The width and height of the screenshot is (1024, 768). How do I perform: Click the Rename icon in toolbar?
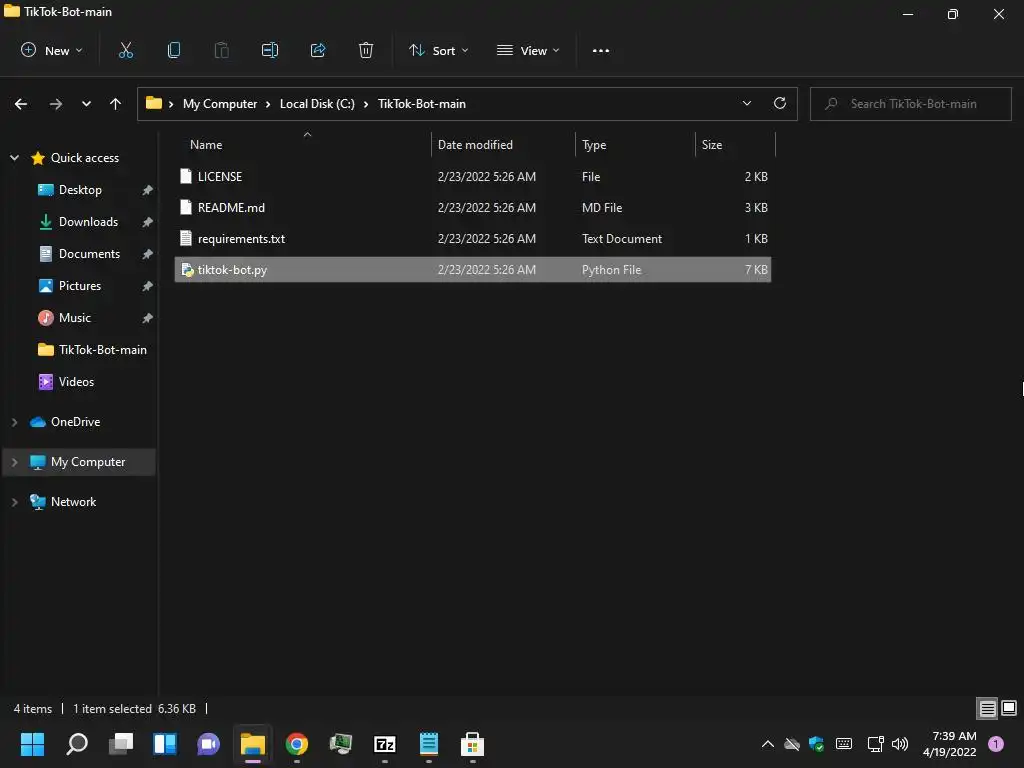click(270, 50)
